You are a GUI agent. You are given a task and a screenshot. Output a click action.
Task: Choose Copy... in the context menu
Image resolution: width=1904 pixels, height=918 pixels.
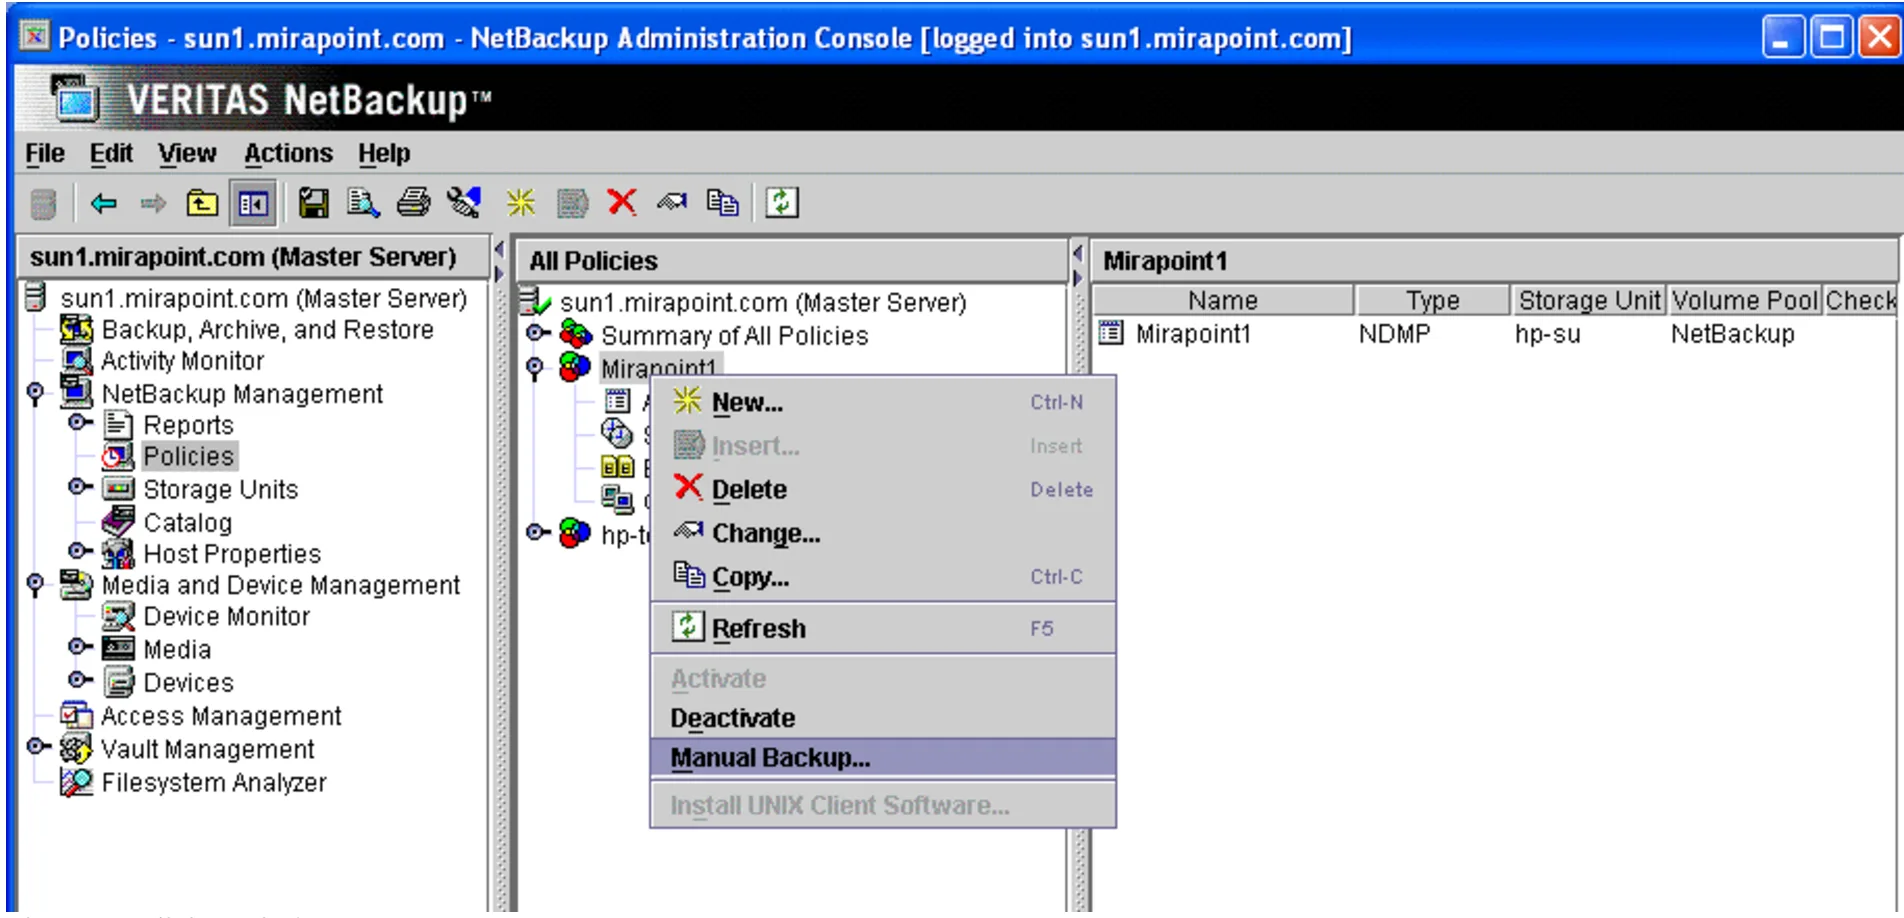[x=883, y=577]
